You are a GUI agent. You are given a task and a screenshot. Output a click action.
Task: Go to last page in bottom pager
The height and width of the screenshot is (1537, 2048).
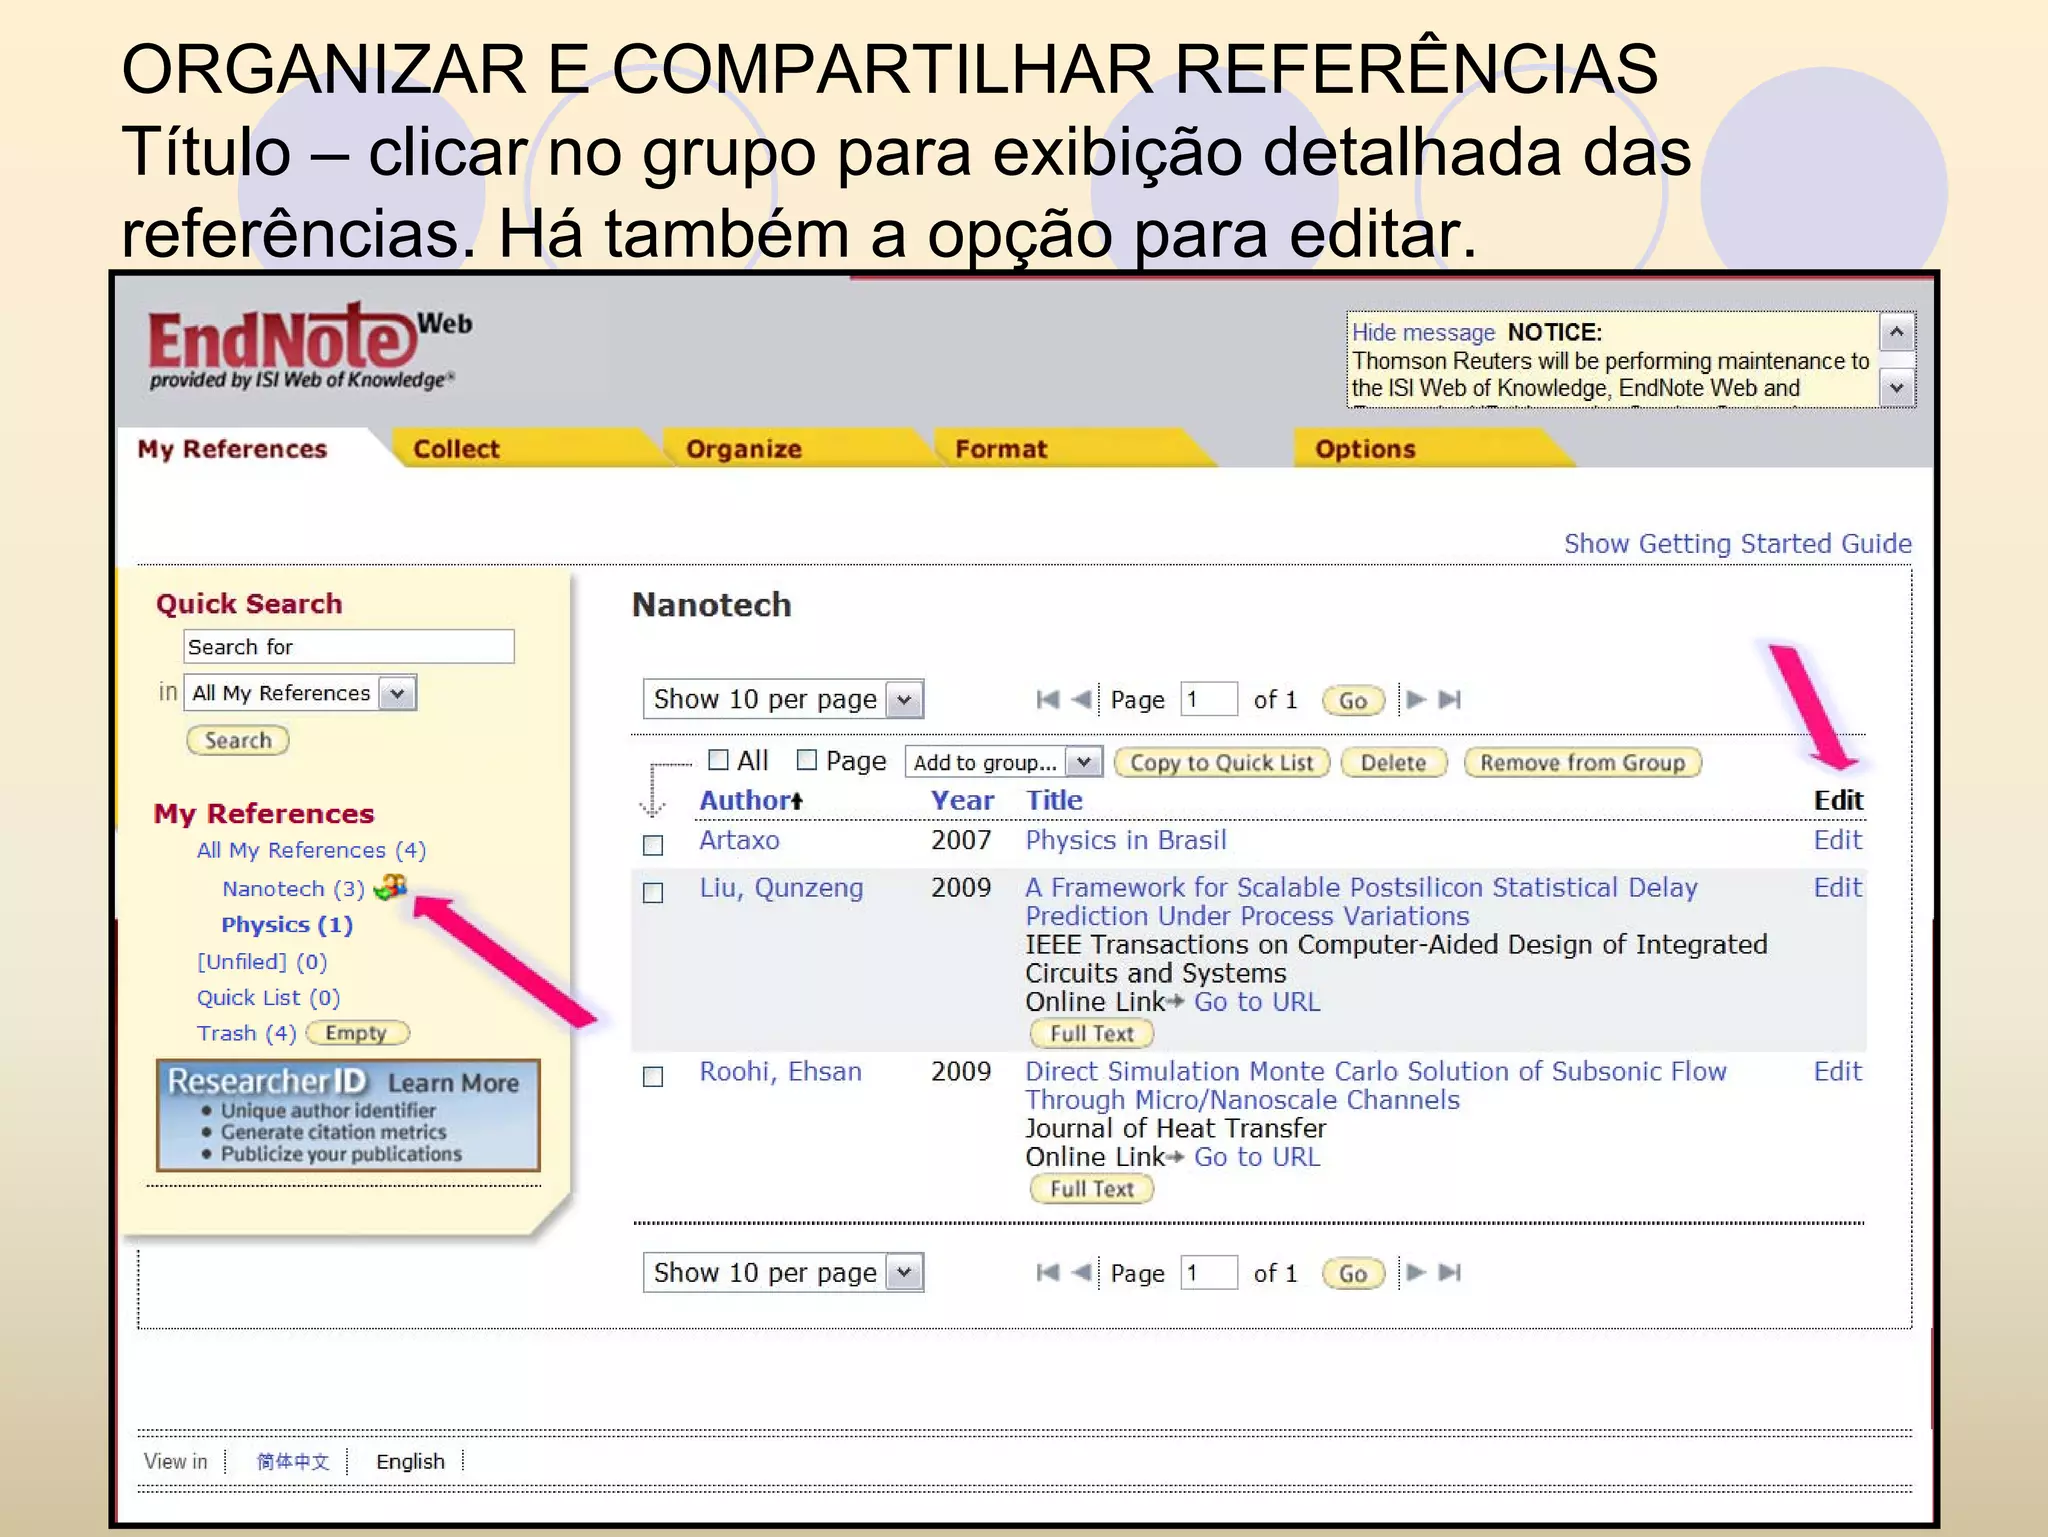click(1450, 1272)
